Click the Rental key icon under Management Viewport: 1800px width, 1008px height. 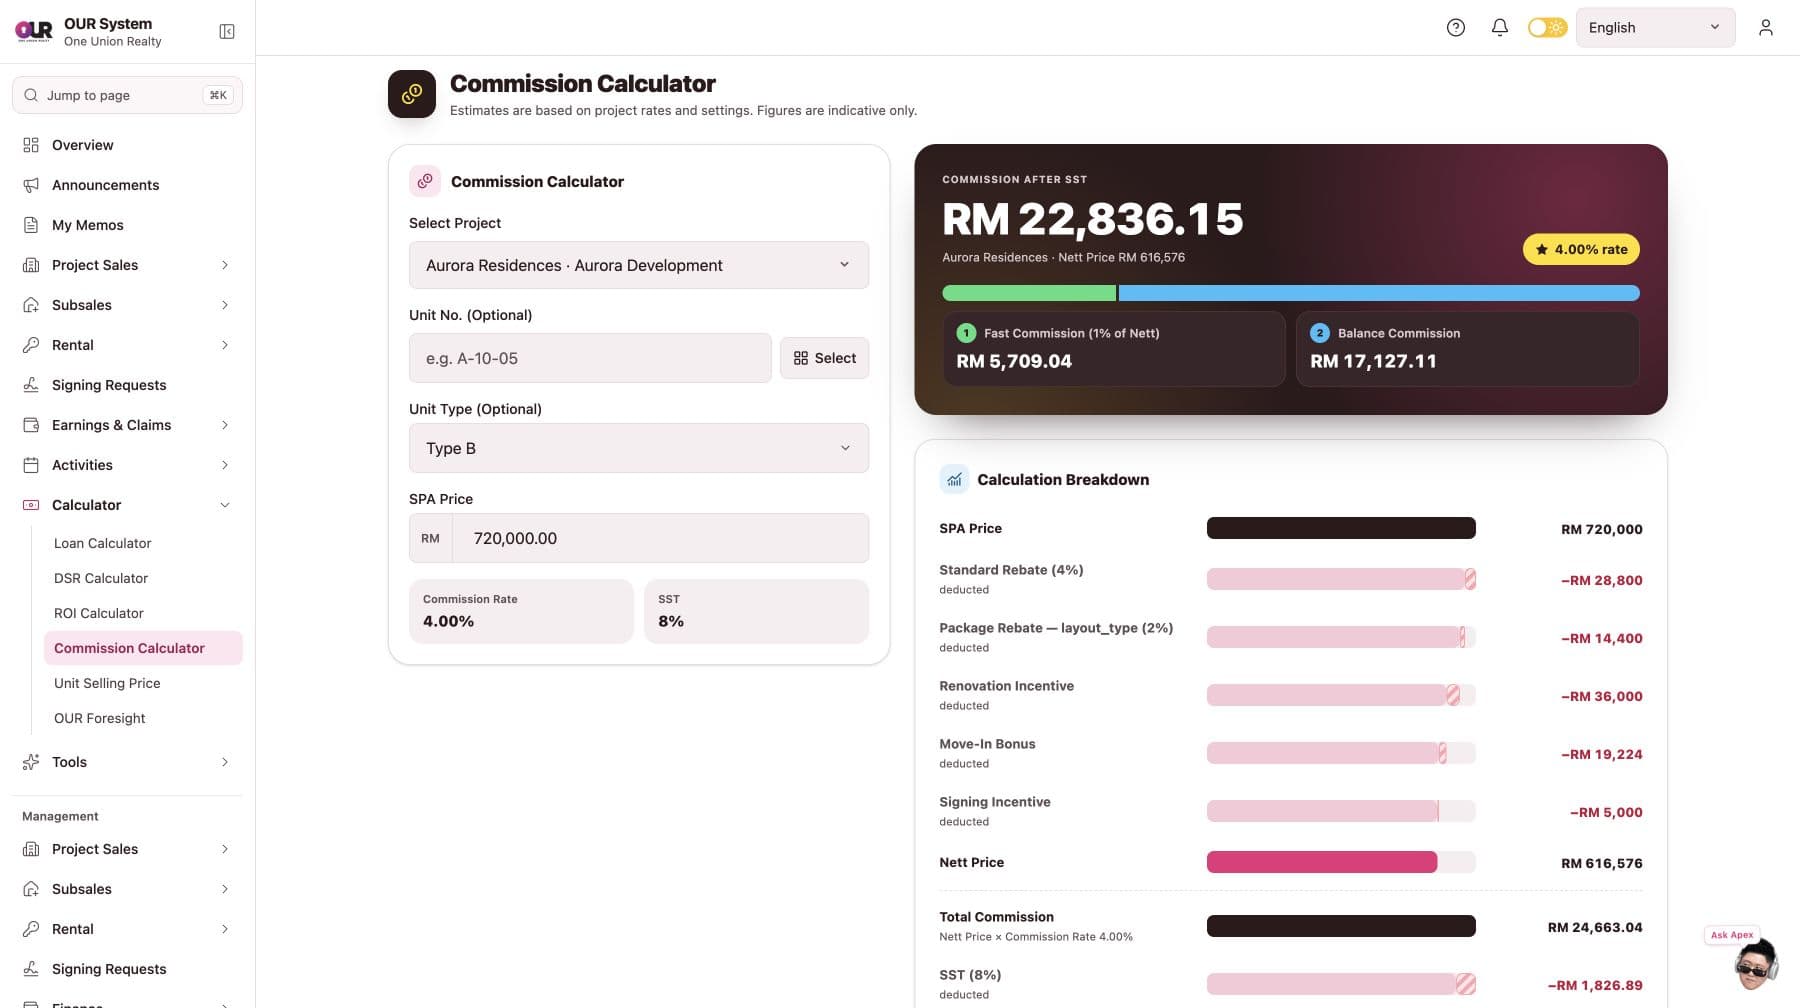(31, 929)
